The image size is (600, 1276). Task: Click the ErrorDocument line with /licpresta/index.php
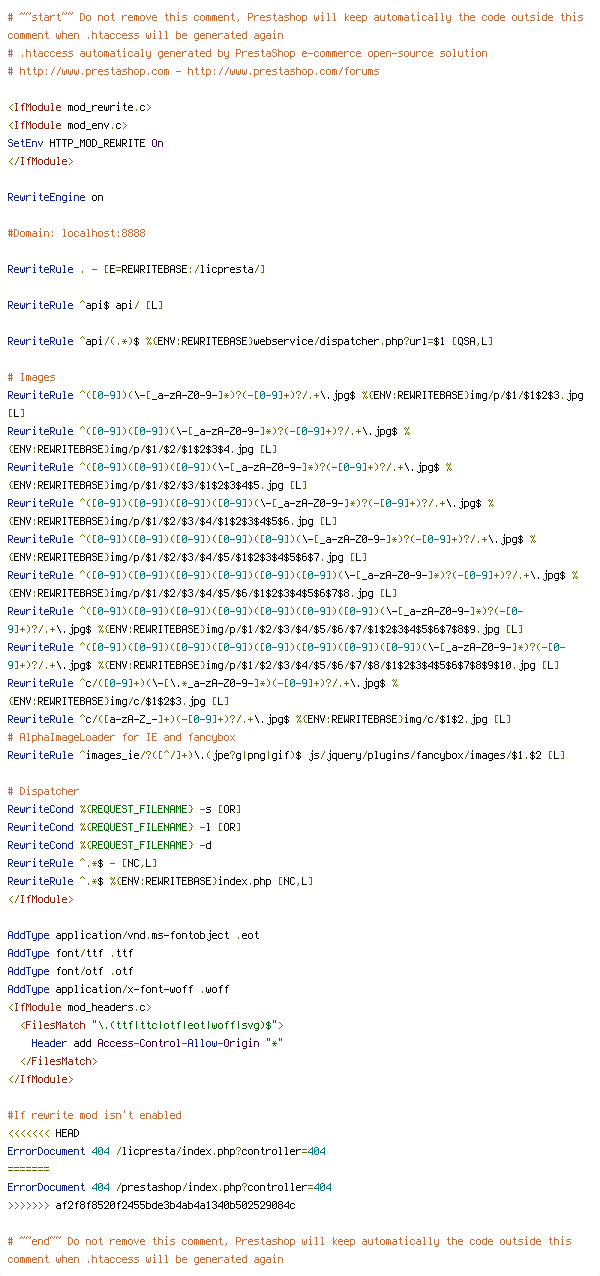tap(166, 1151)
